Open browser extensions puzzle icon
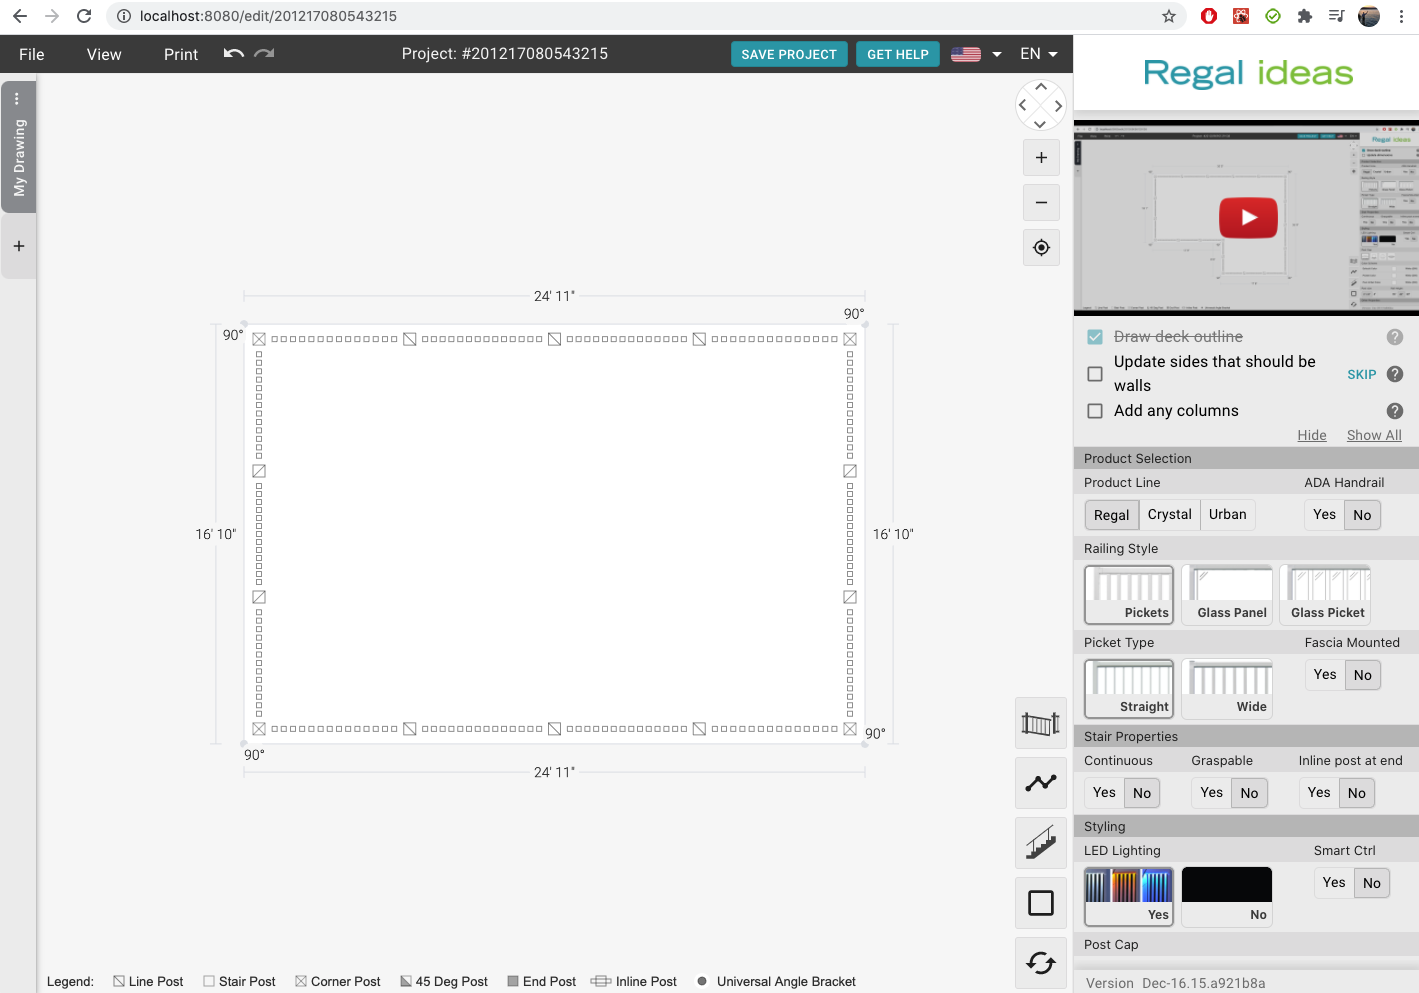1419x993 pixels. 1304,16
